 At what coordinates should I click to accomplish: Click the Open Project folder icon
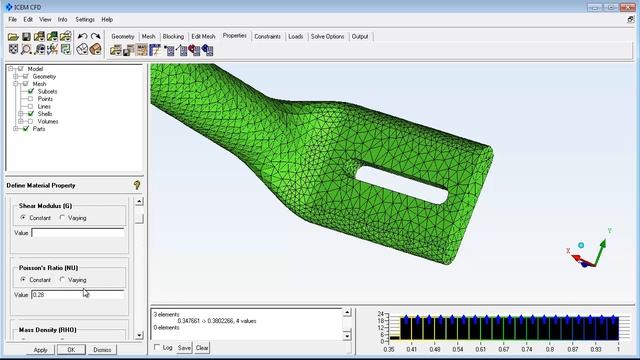click(13, 37)
